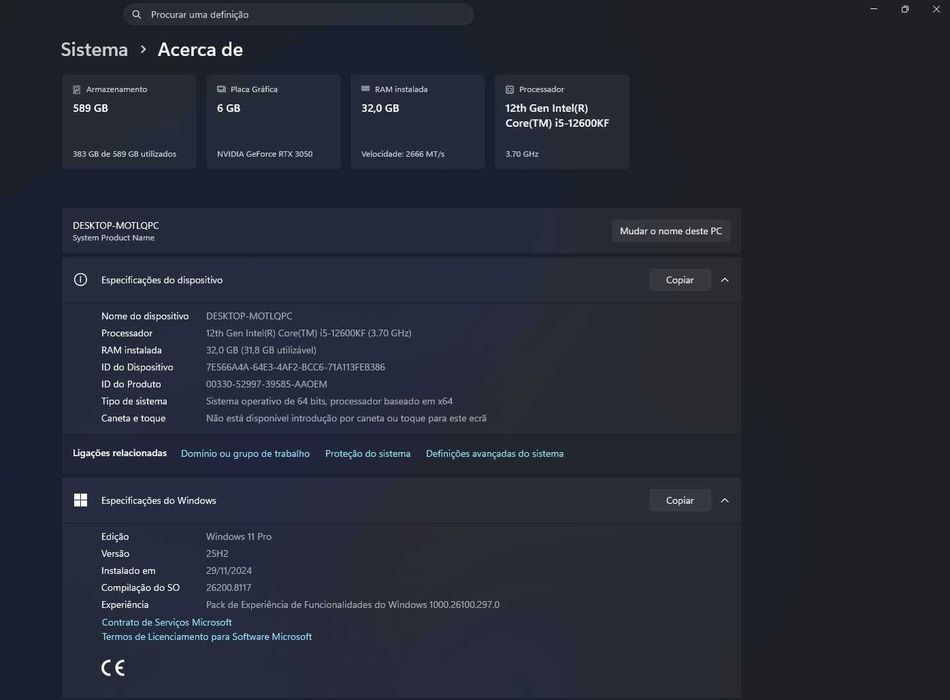
Task: Copy the Windows specifications
Action: (x=680, y=501)
